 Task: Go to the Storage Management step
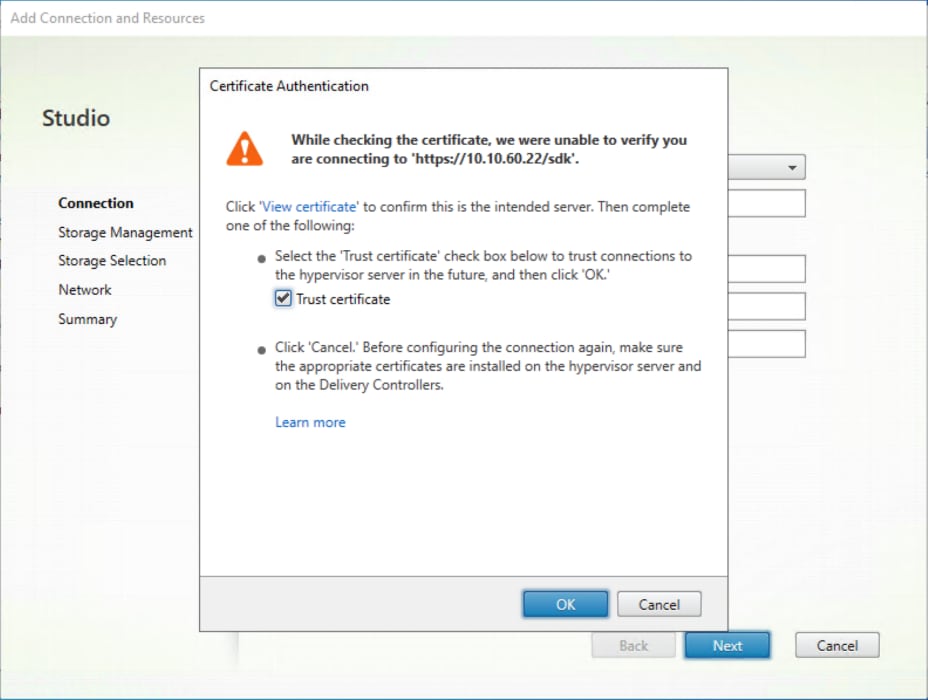pos(125,233)
